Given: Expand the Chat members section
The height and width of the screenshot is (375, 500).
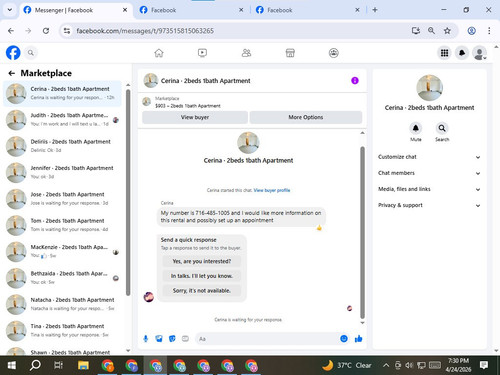Looking at the screenshot, I should point(429,173).
